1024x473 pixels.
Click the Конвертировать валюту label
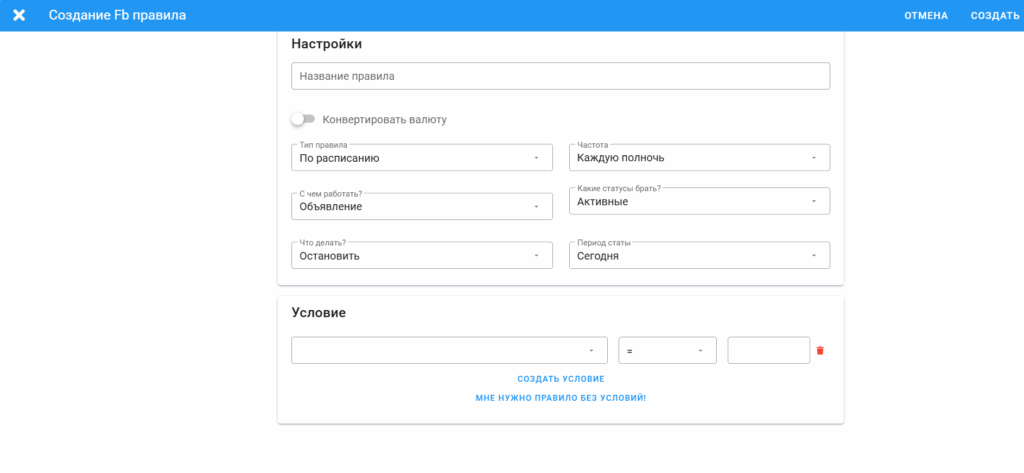pos(385,120)
